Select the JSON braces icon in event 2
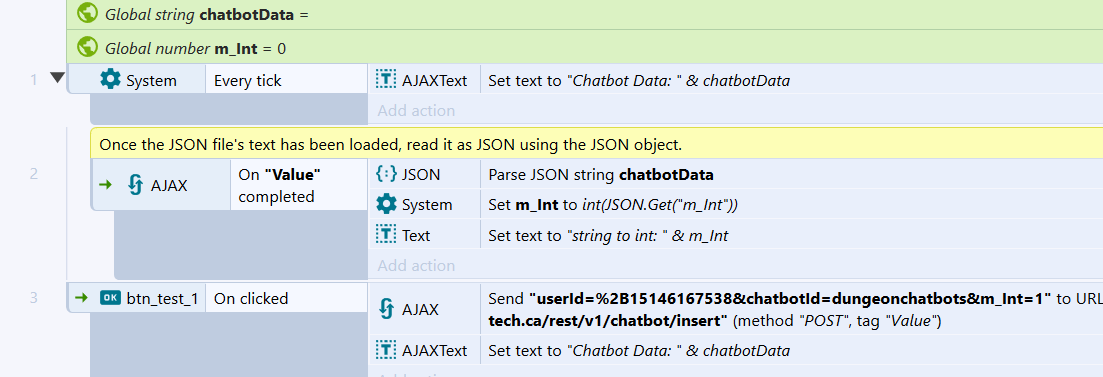1103x377 pixels. pos(385,174)
